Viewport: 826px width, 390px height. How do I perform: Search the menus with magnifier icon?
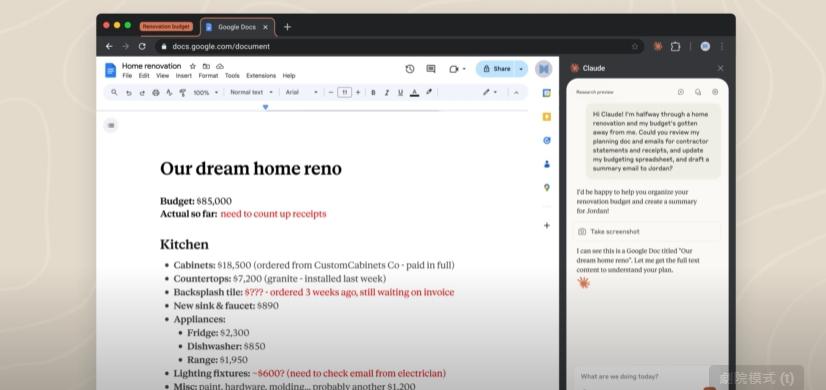pos(114,92)
